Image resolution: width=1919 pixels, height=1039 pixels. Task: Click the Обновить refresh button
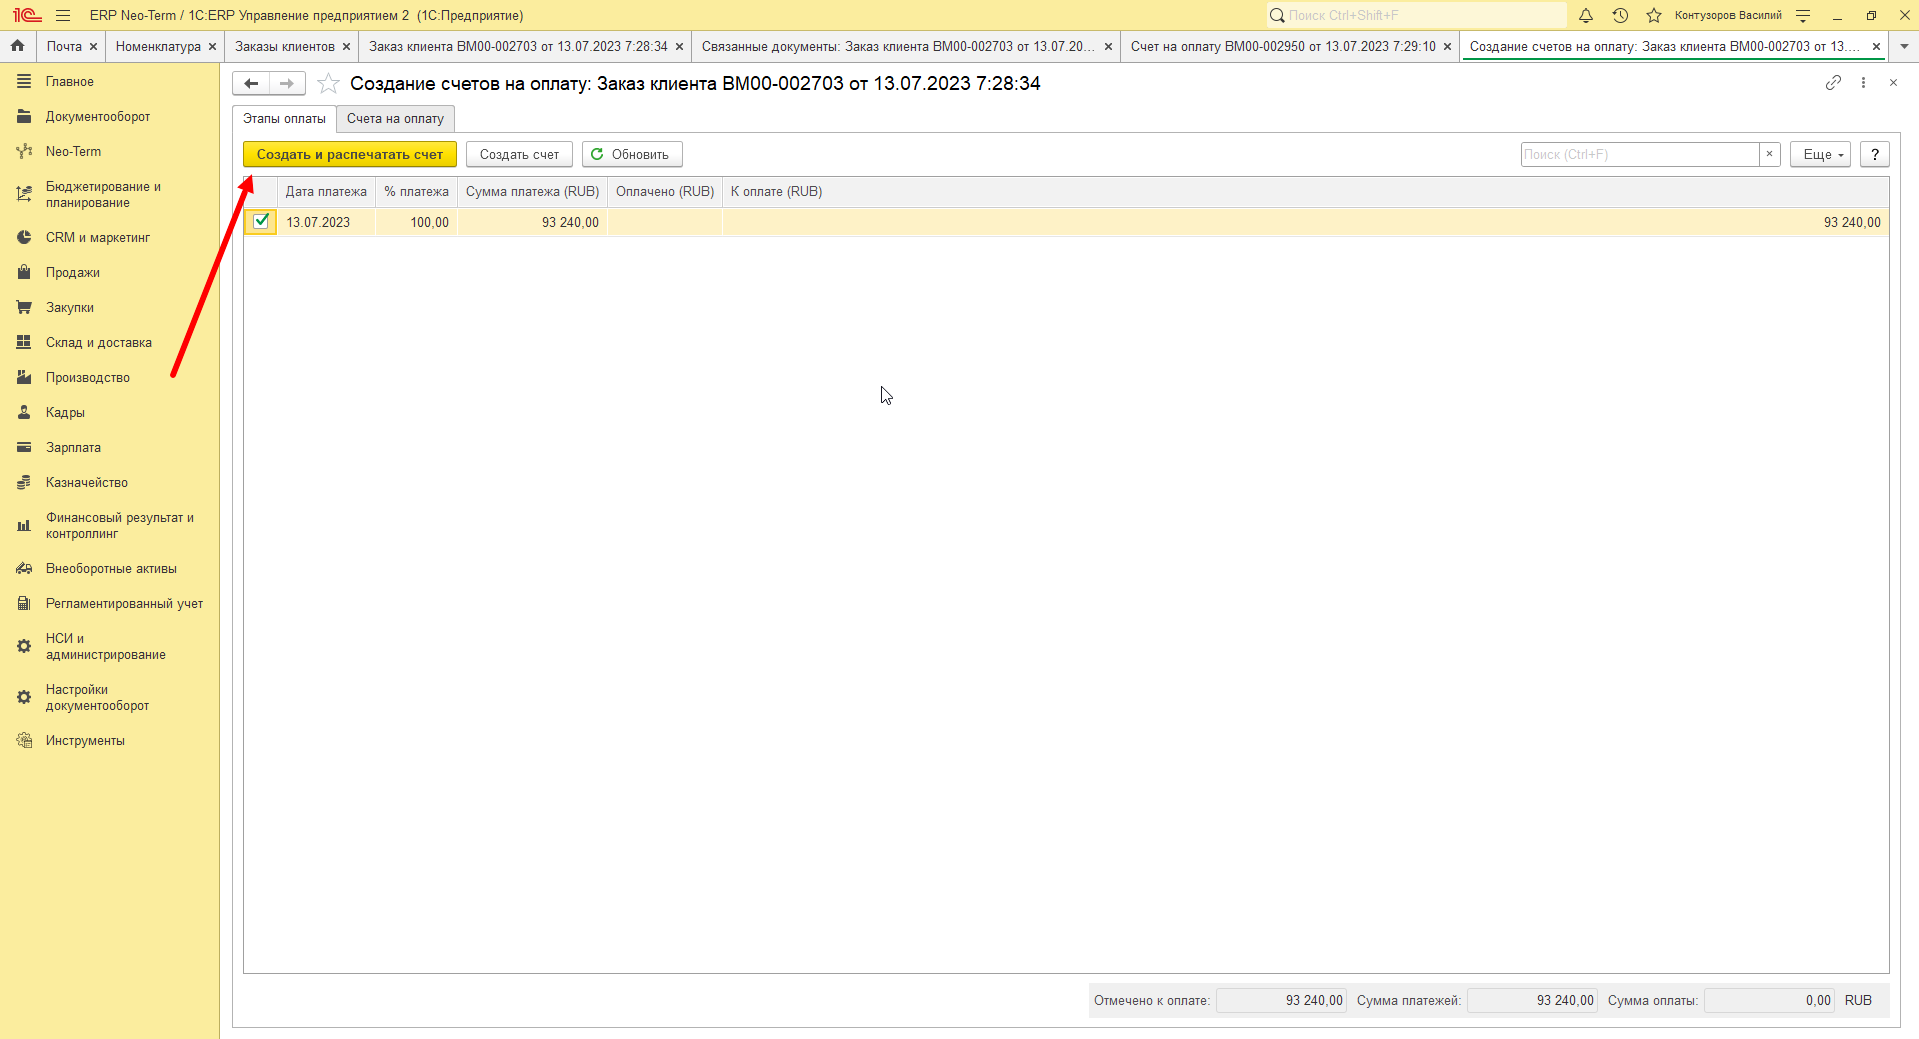tap(632, 154)
